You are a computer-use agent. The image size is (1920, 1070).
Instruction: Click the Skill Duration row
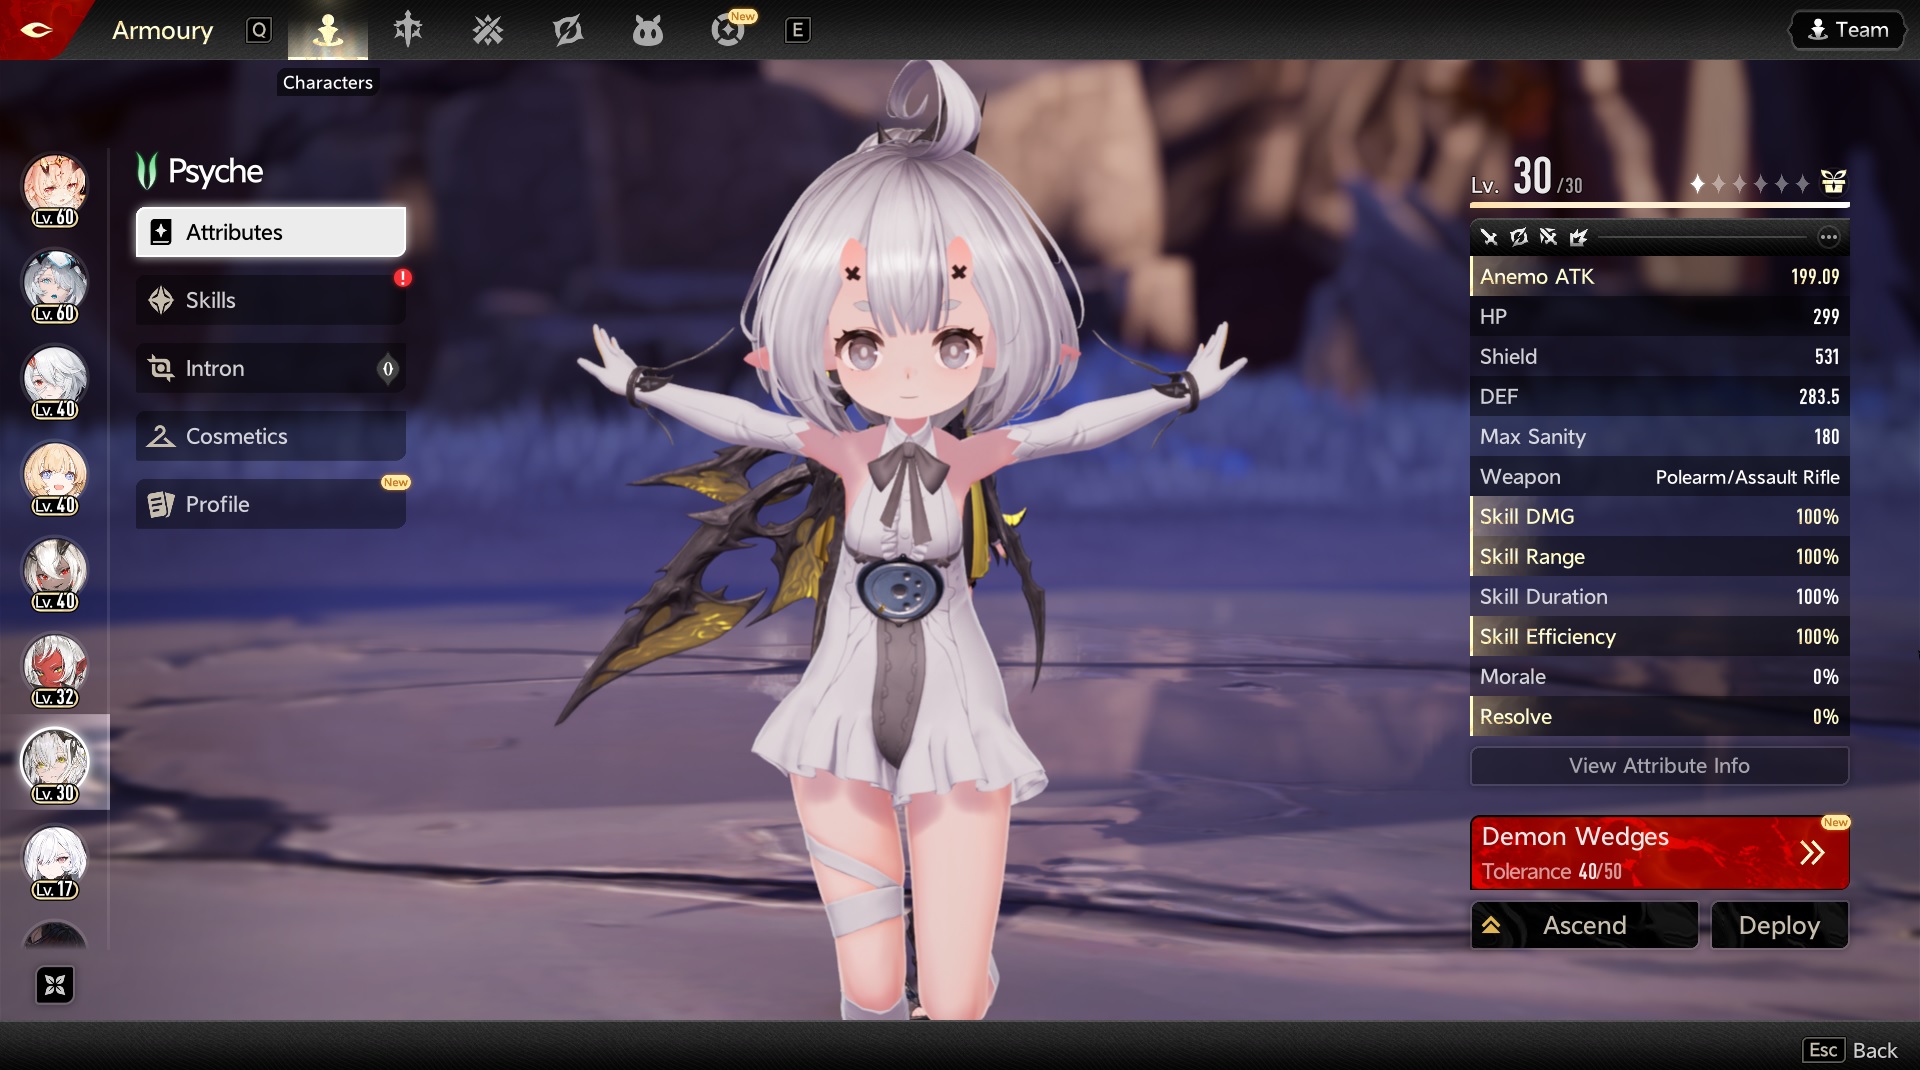tap(1660, 596)
